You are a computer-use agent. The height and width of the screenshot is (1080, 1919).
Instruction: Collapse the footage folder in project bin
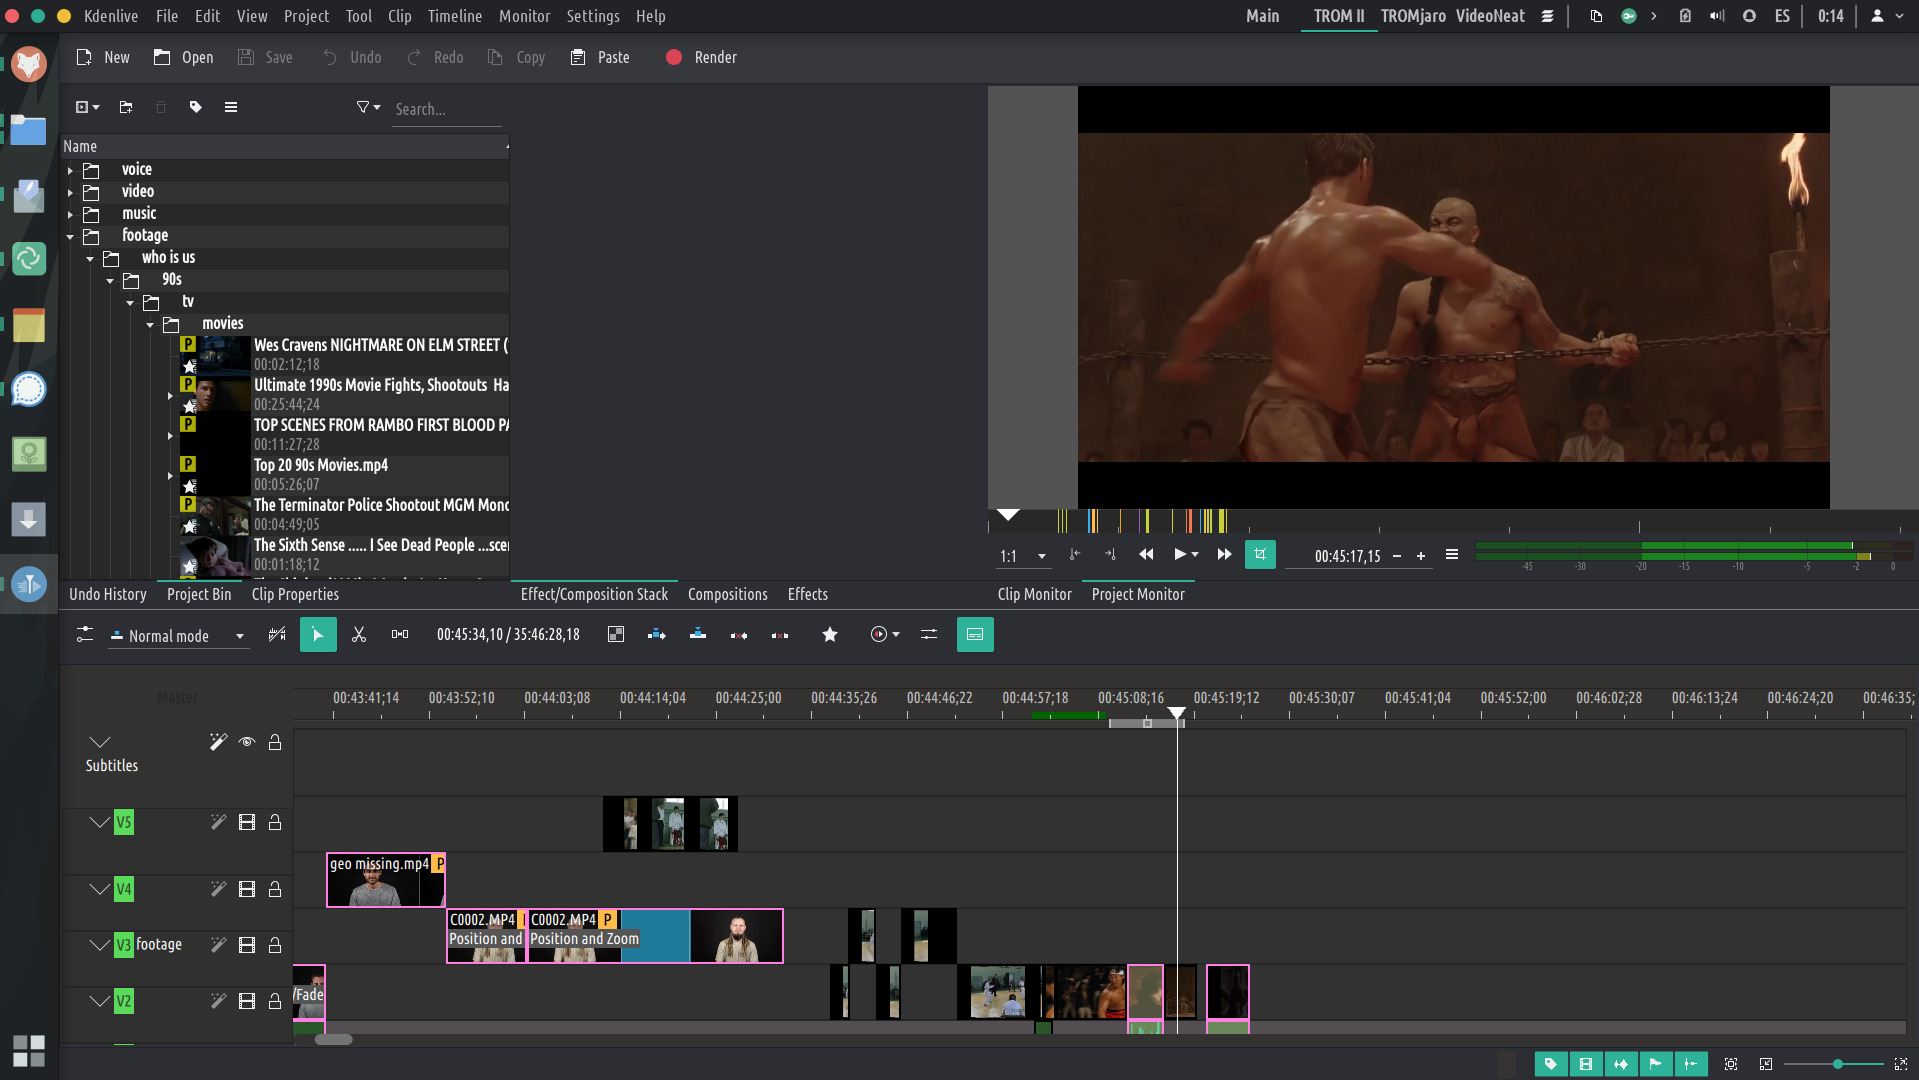pyautogui.click(x=70, y=236)
